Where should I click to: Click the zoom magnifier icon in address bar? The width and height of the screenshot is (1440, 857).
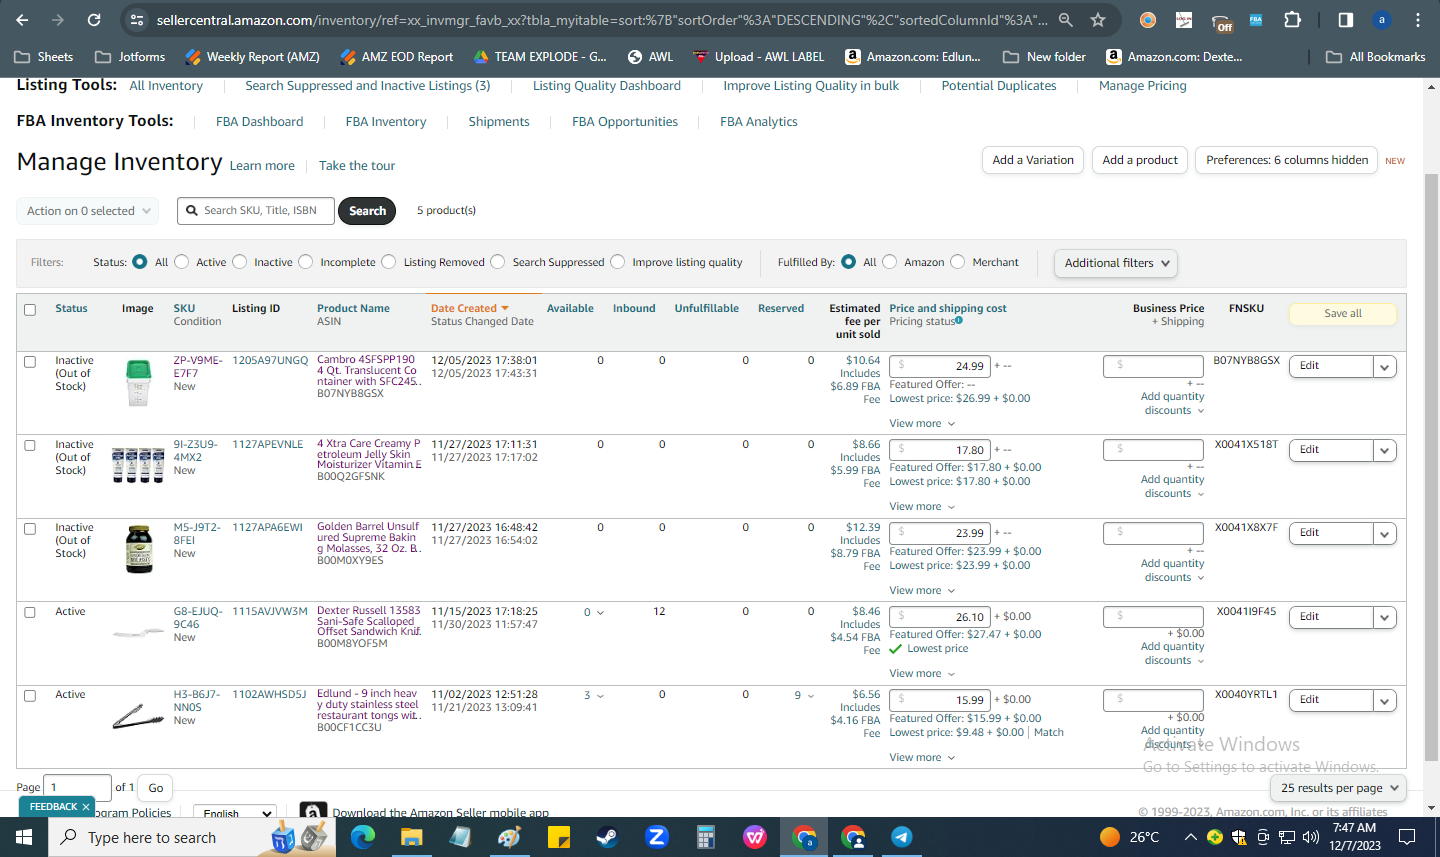pos(1066,20)
